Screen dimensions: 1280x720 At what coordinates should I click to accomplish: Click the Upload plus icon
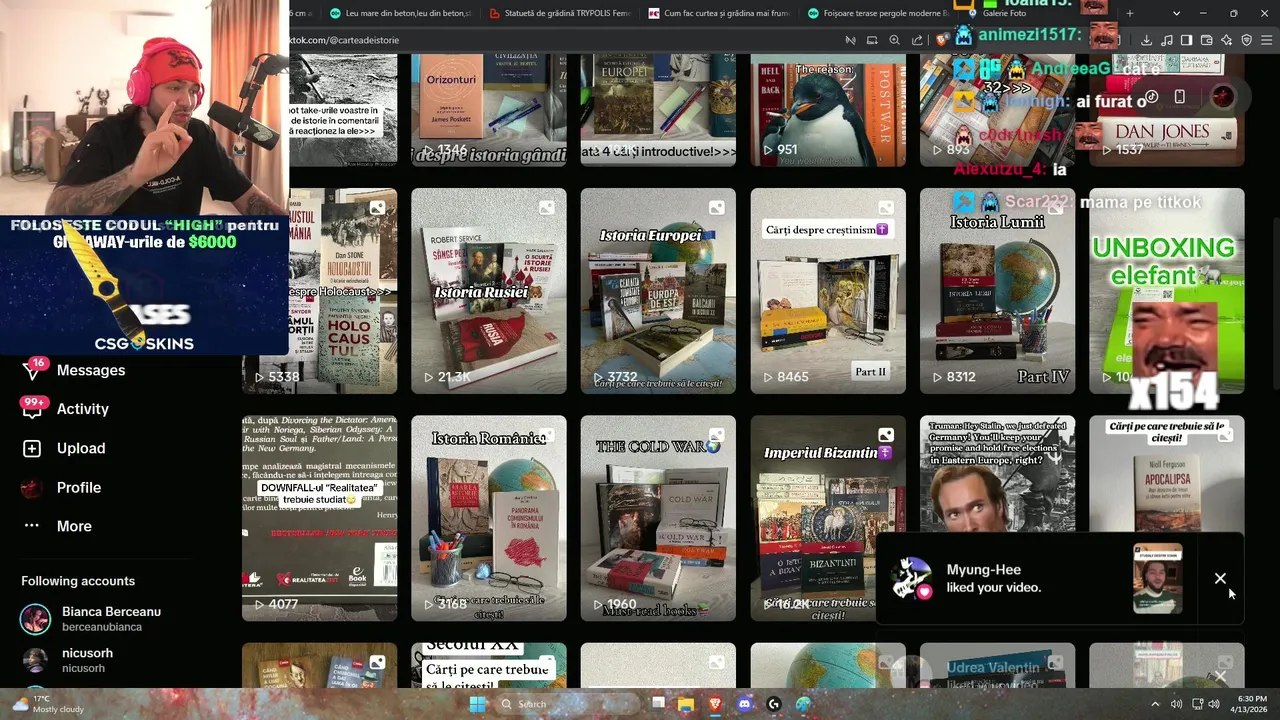pos(32,448)
